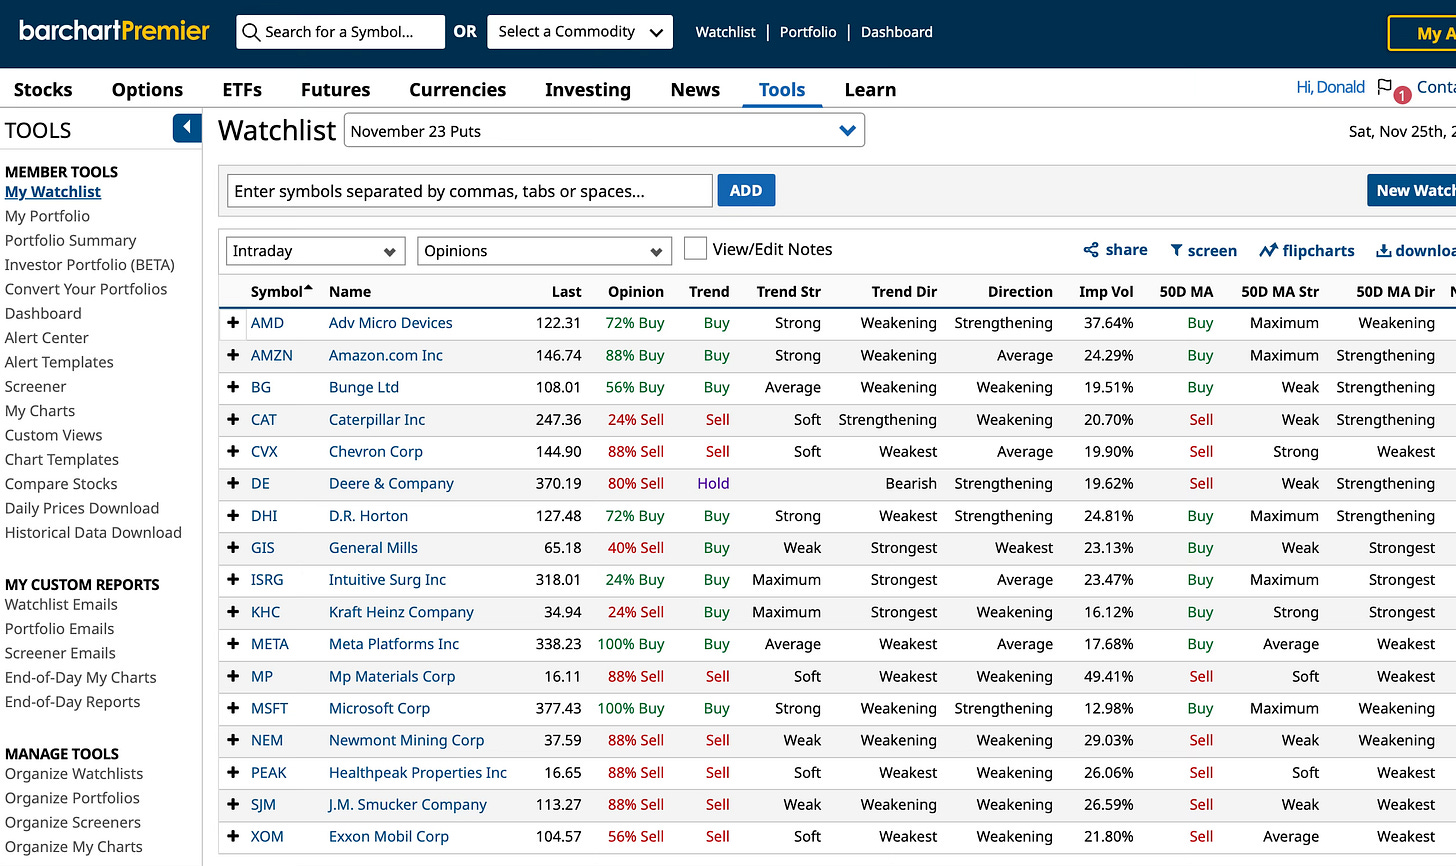Click the download data link
This screenshot has height=866, width=1456.
click(x=1416, y=251)
